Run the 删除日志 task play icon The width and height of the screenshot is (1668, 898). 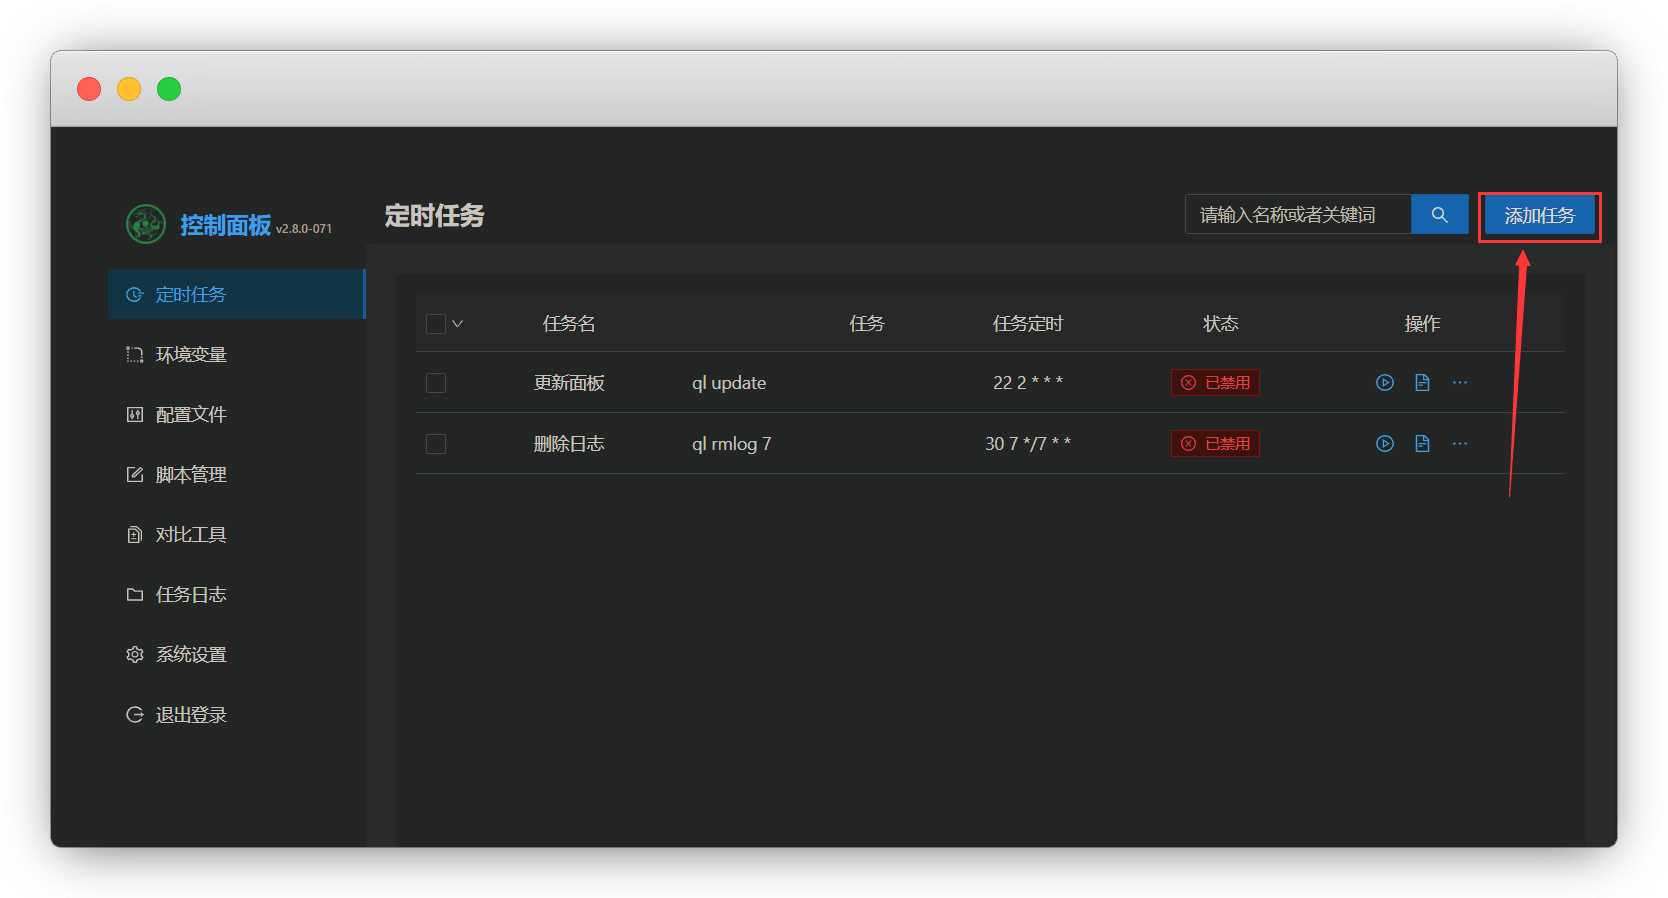1384,444
